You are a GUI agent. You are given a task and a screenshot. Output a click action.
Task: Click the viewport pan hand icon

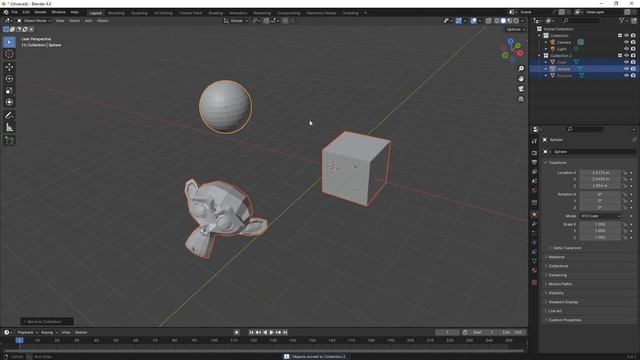coord(521,79)
